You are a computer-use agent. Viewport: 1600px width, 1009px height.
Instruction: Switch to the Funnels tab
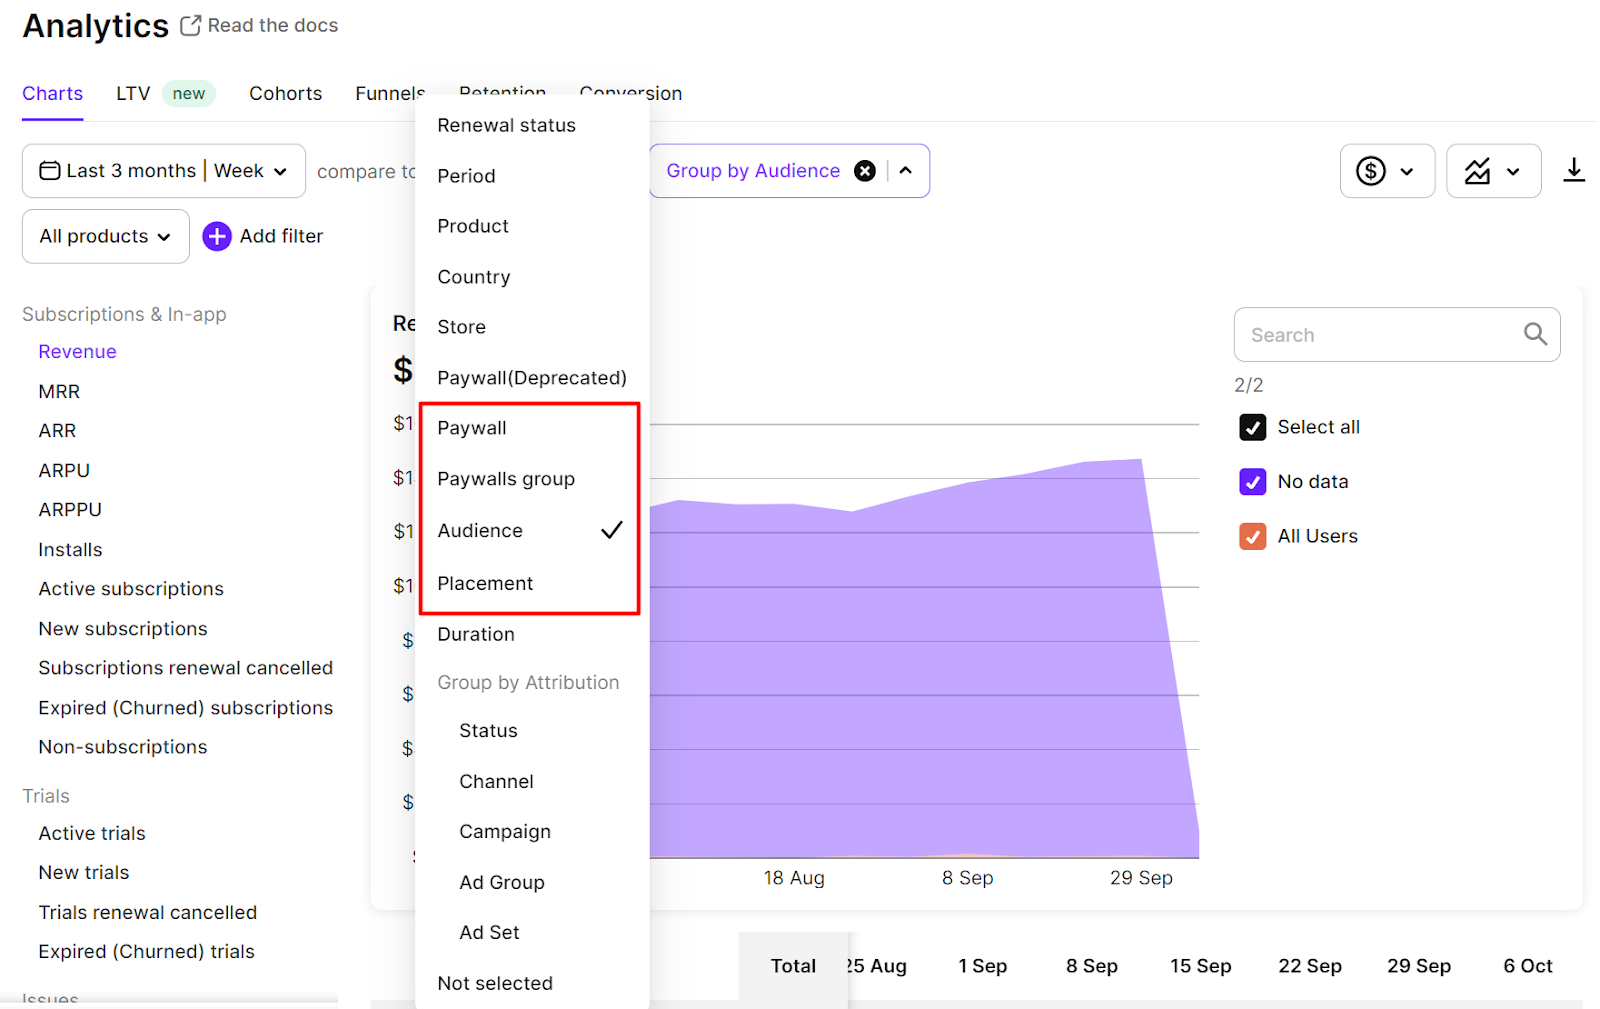389,93
